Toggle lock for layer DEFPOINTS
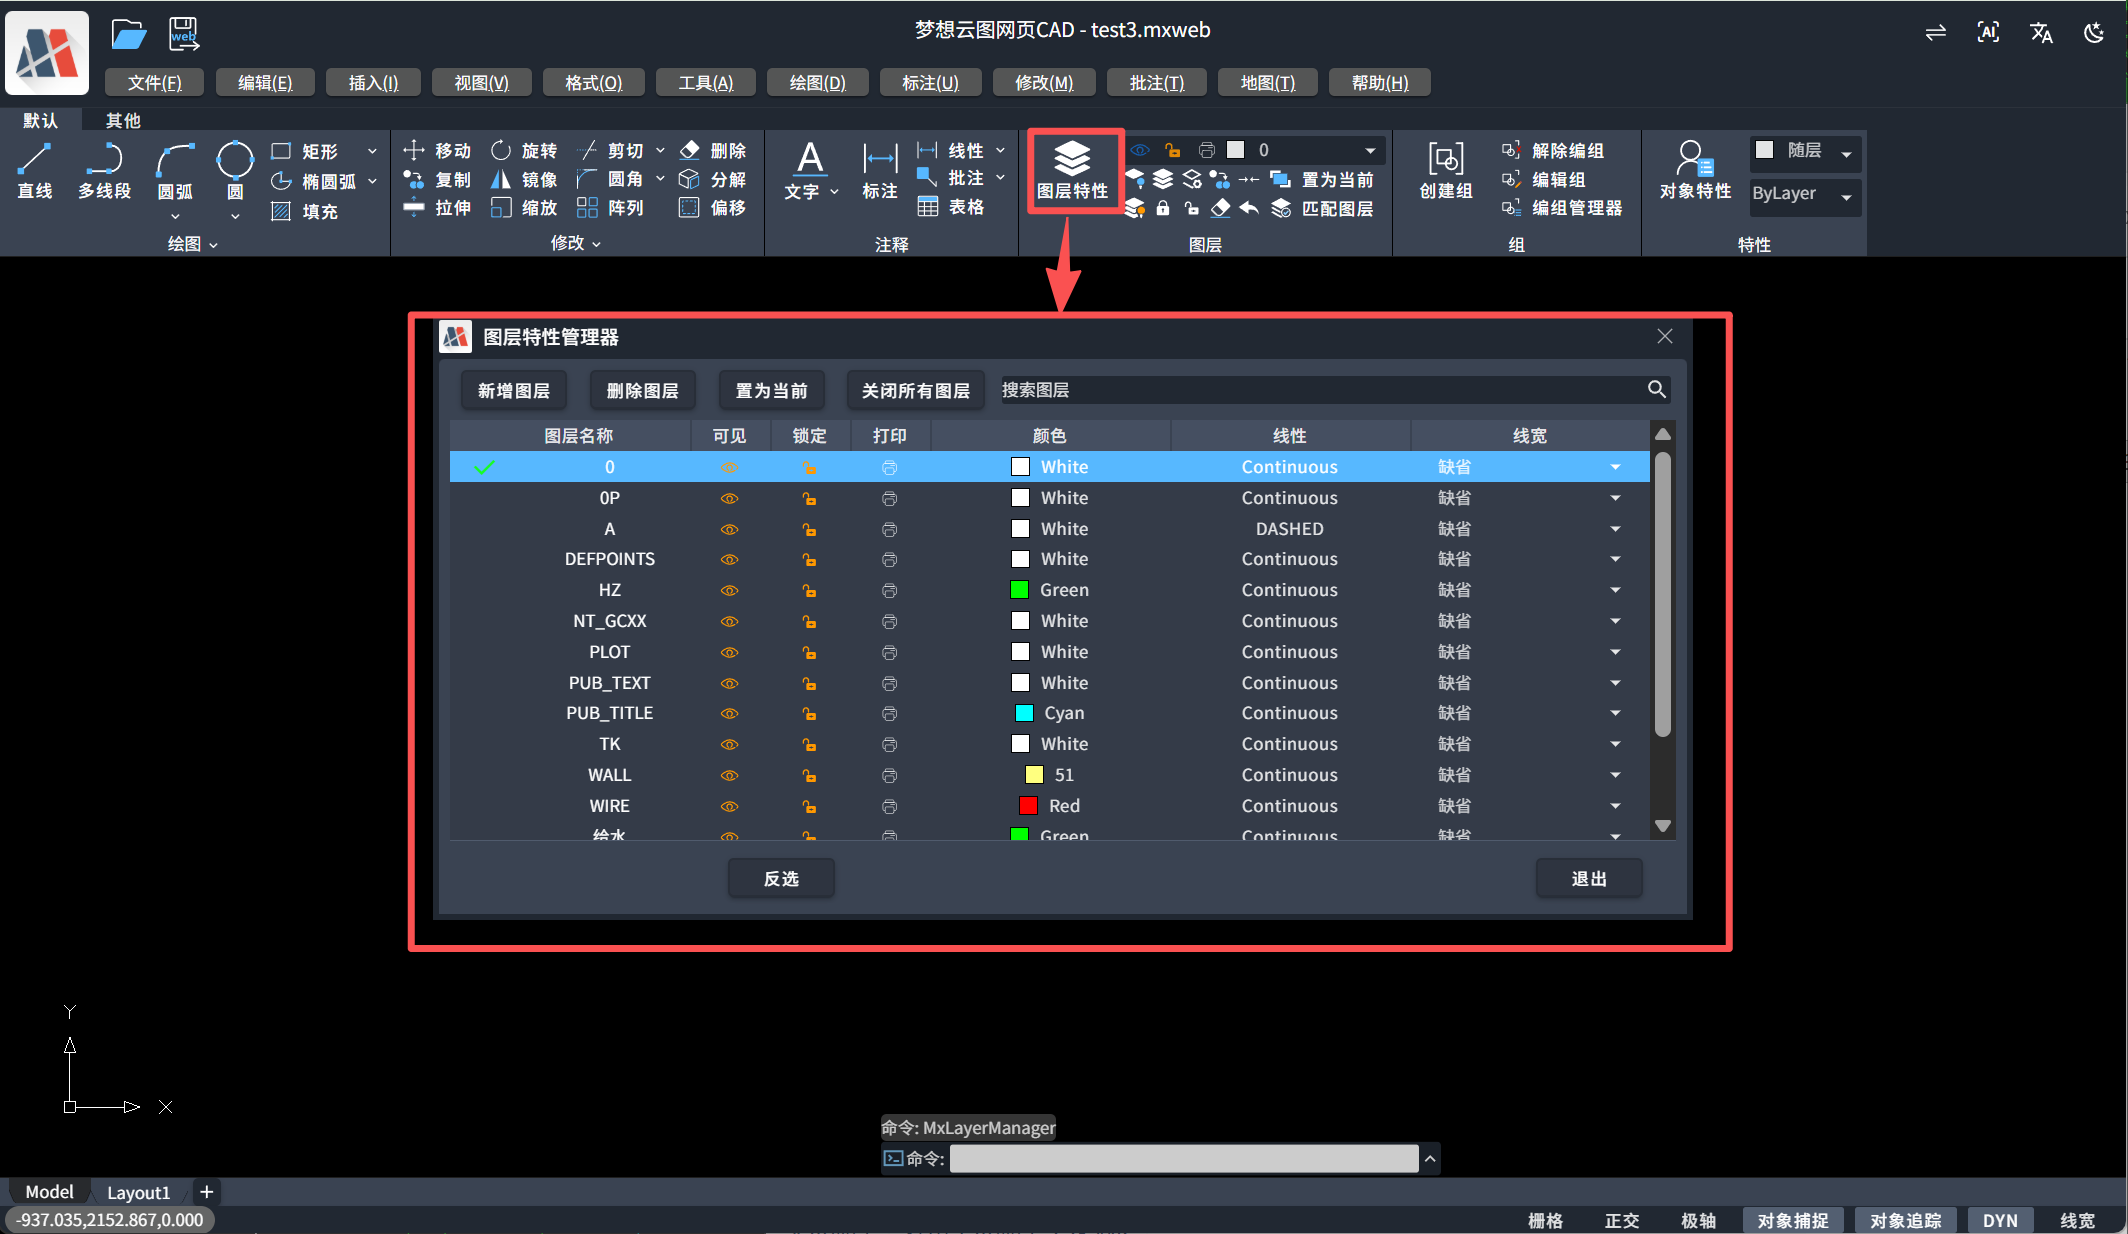 [810, 559]
